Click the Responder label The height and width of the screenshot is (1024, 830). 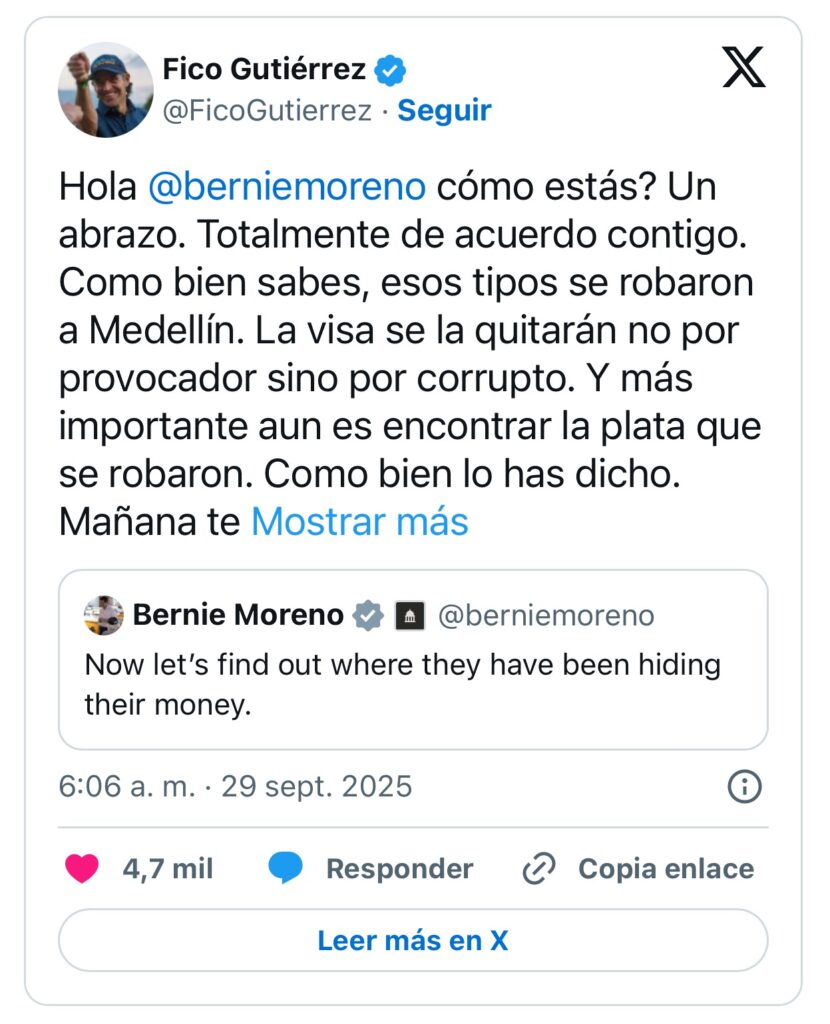(x=399, y=869)
